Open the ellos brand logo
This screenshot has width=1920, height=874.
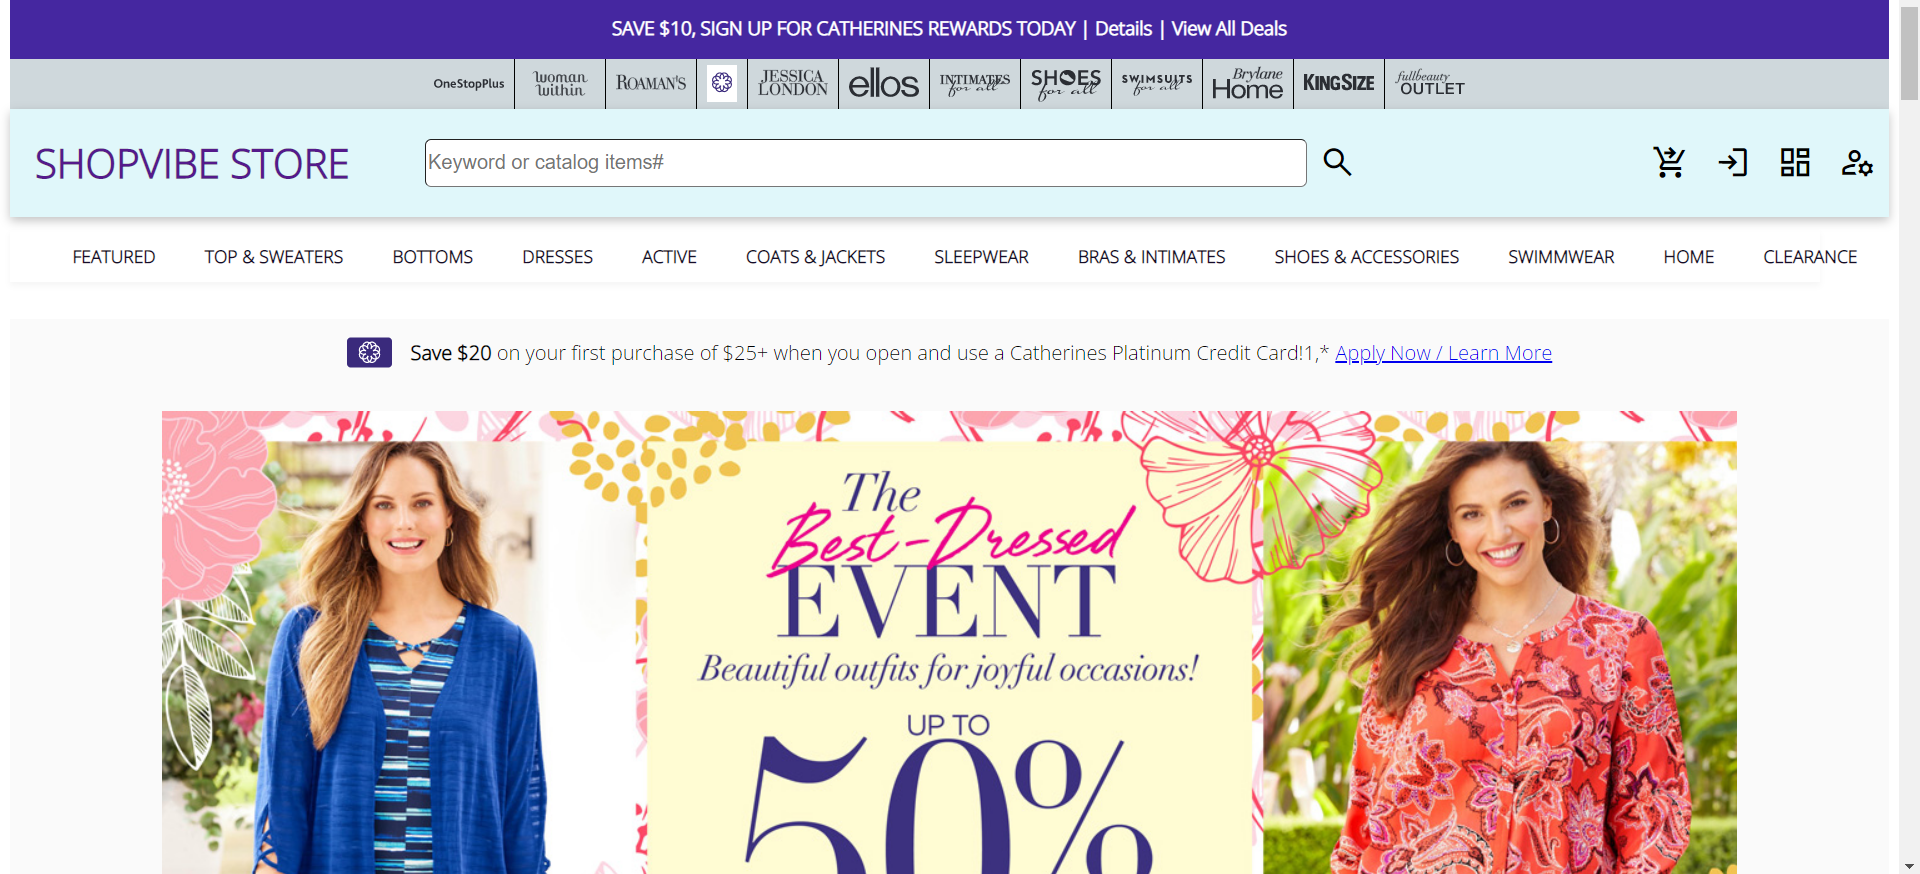pos(883,84)
